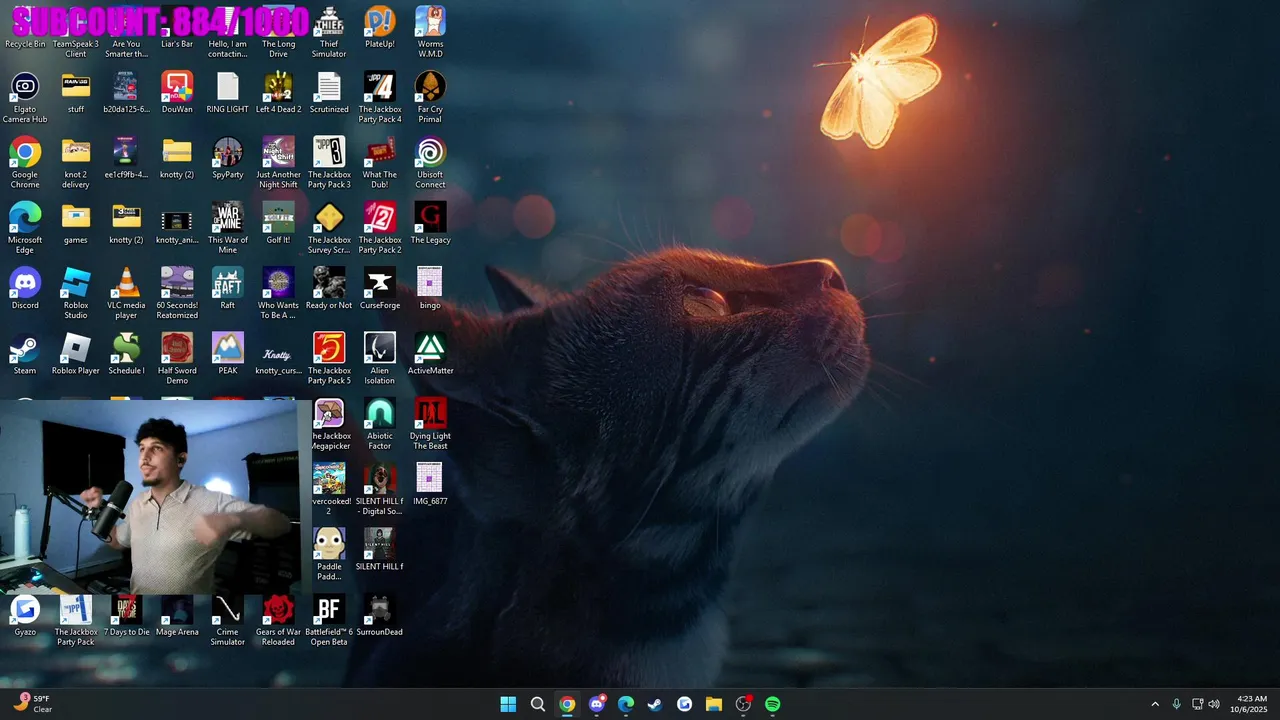The height and width of the screenshot is (720, 1280).
Task: Open SurrounDead desktop shortcut
Action: [379, 615]
